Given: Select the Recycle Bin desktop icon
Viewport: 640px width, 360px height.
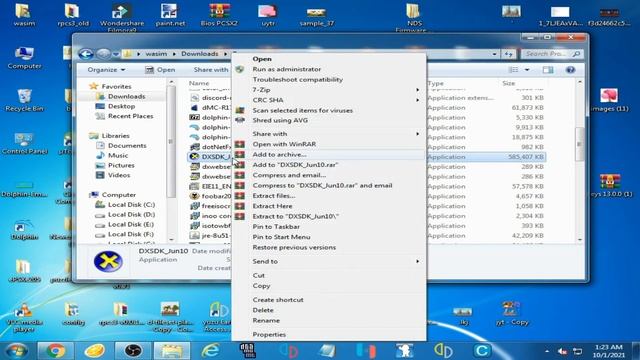Looking at the screenshot, I should (24, 100).
